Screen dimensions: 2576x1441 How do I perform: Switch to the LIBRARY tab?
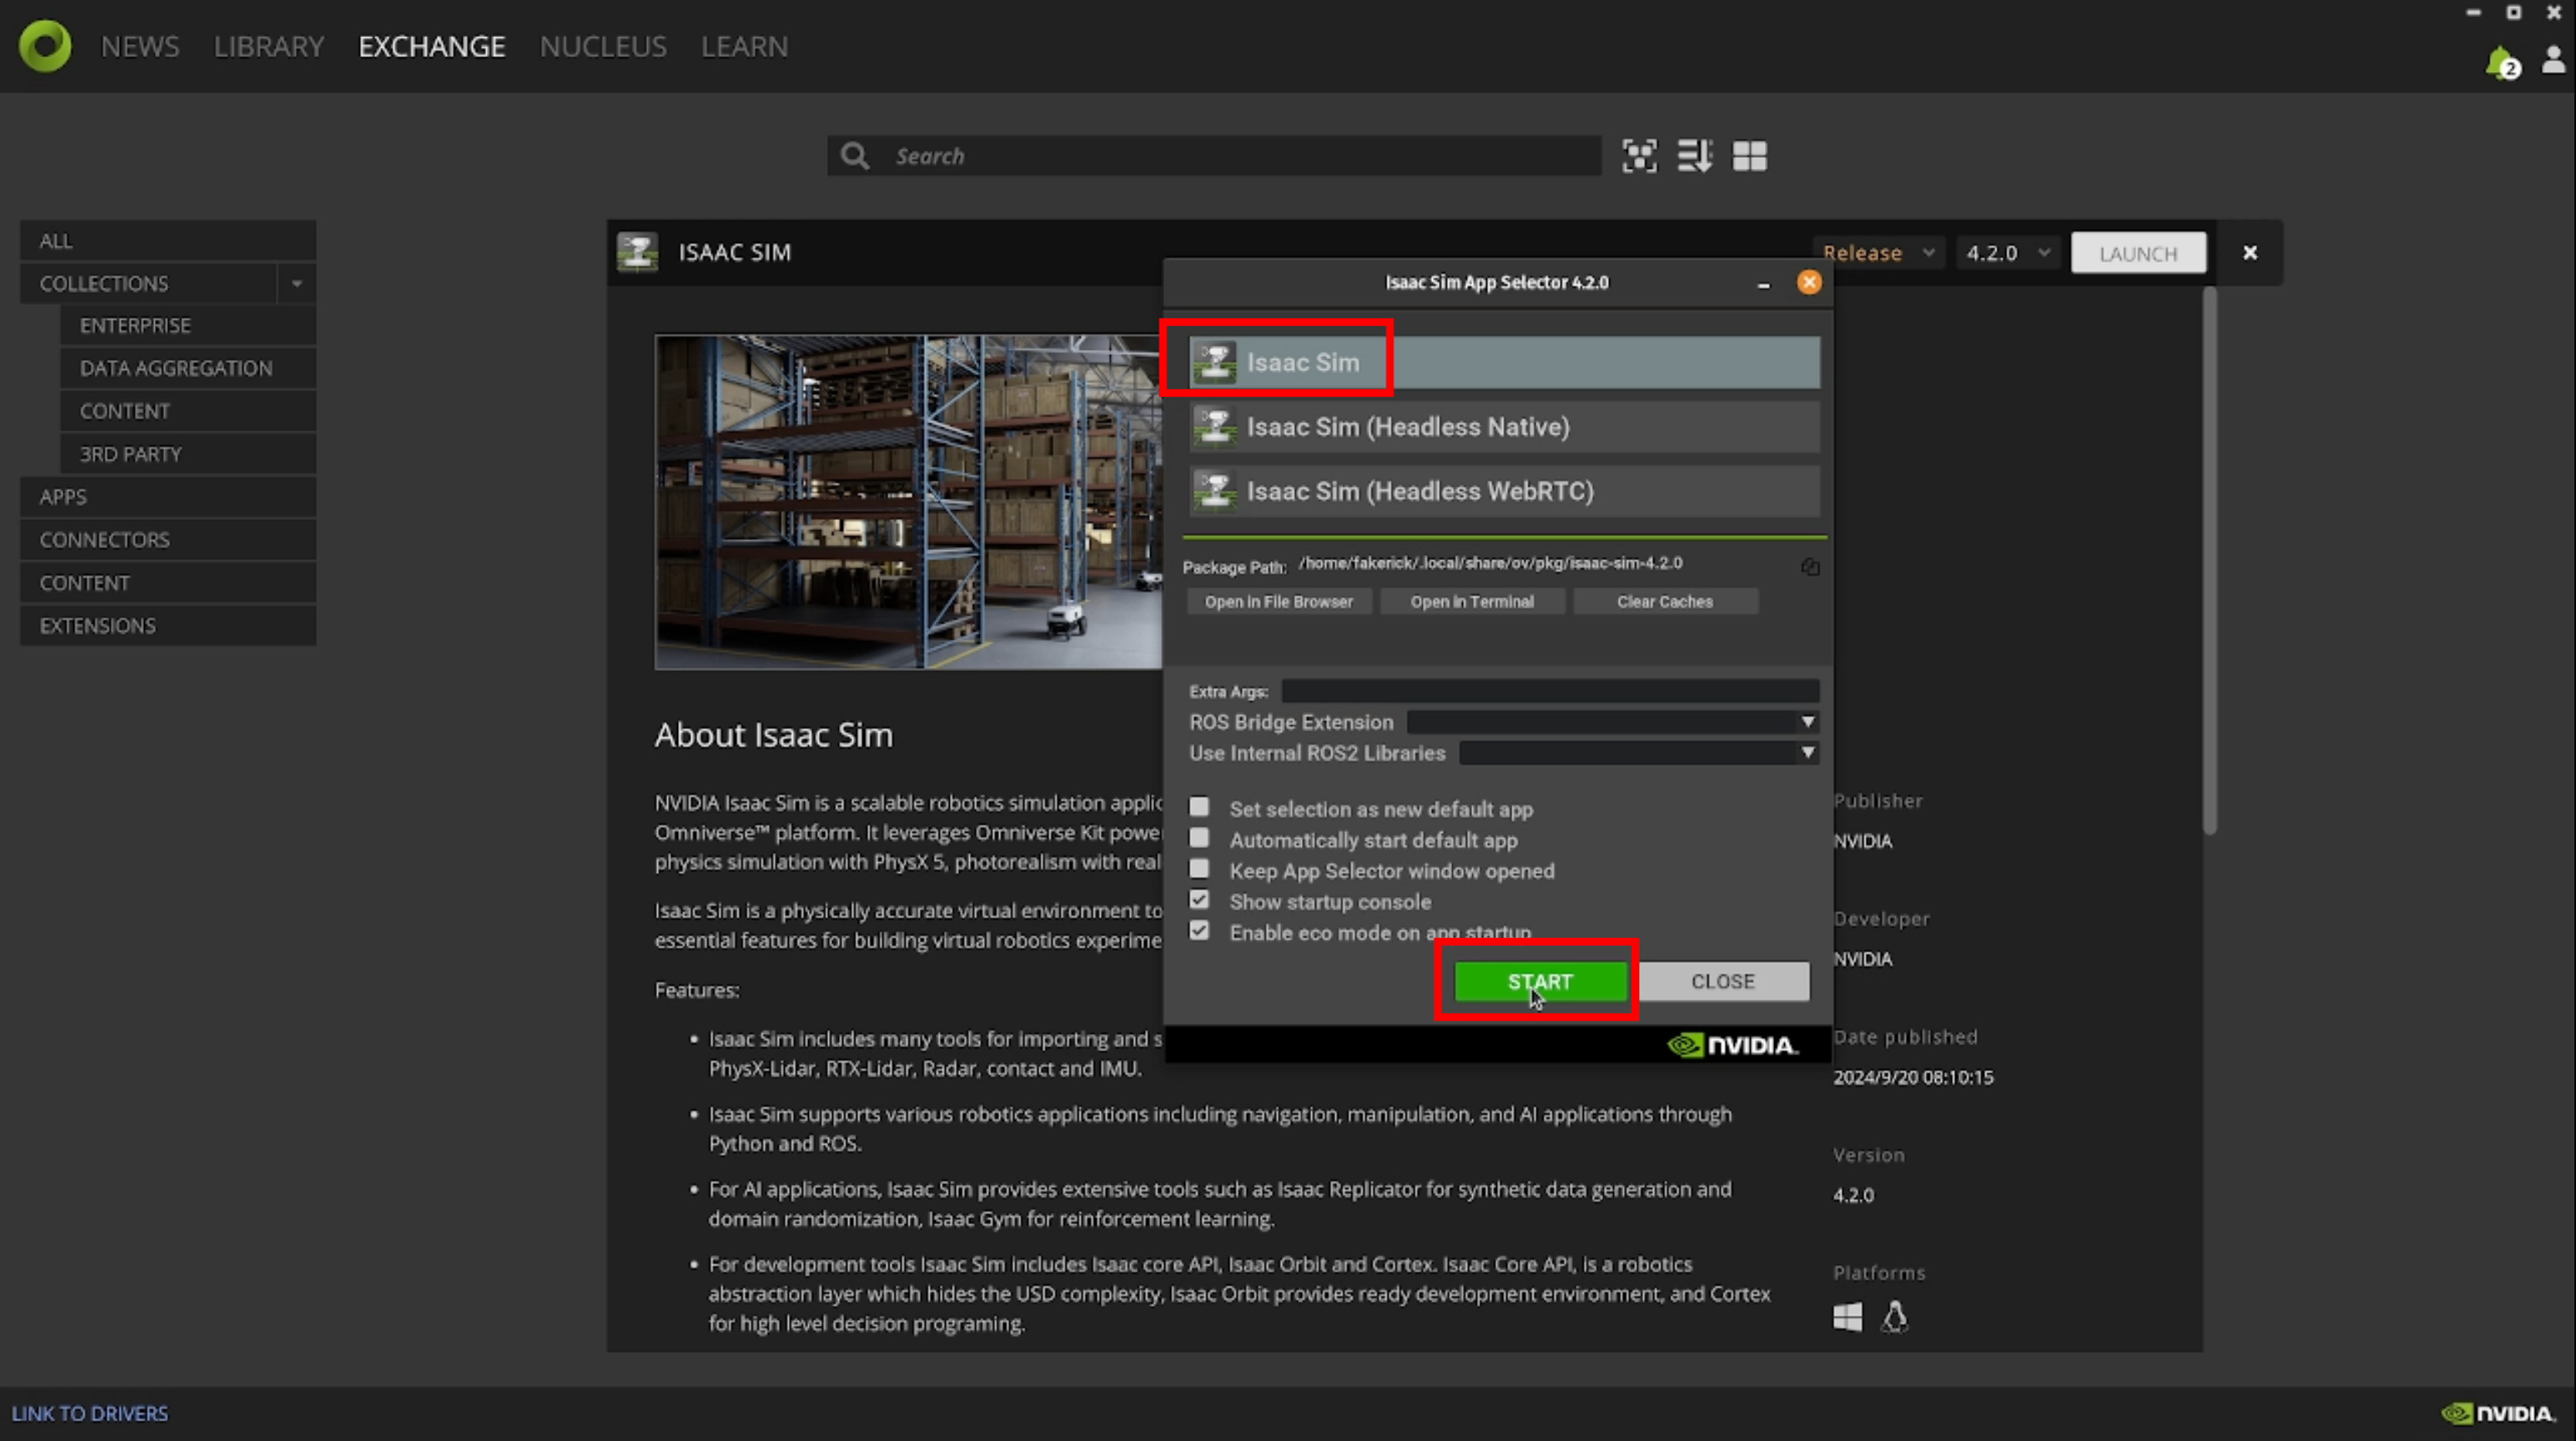click(x=268, y=47)
